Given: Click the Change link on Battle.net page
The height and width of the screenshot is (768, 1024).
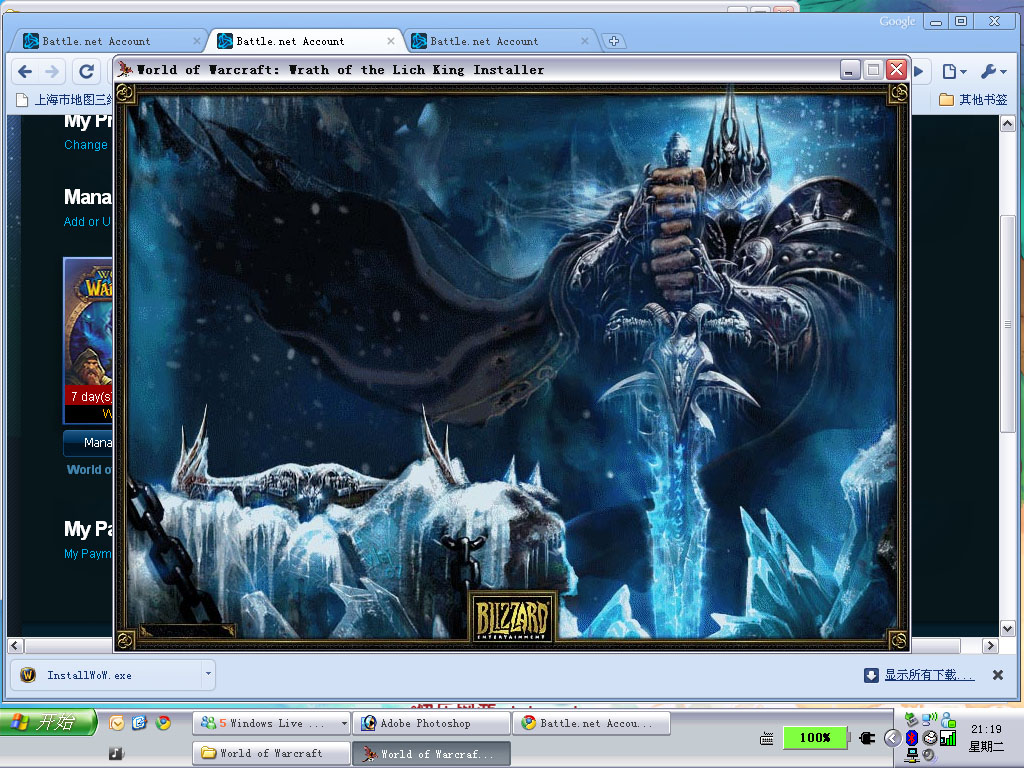Looking at the screenshot, I should pos(86,145).
